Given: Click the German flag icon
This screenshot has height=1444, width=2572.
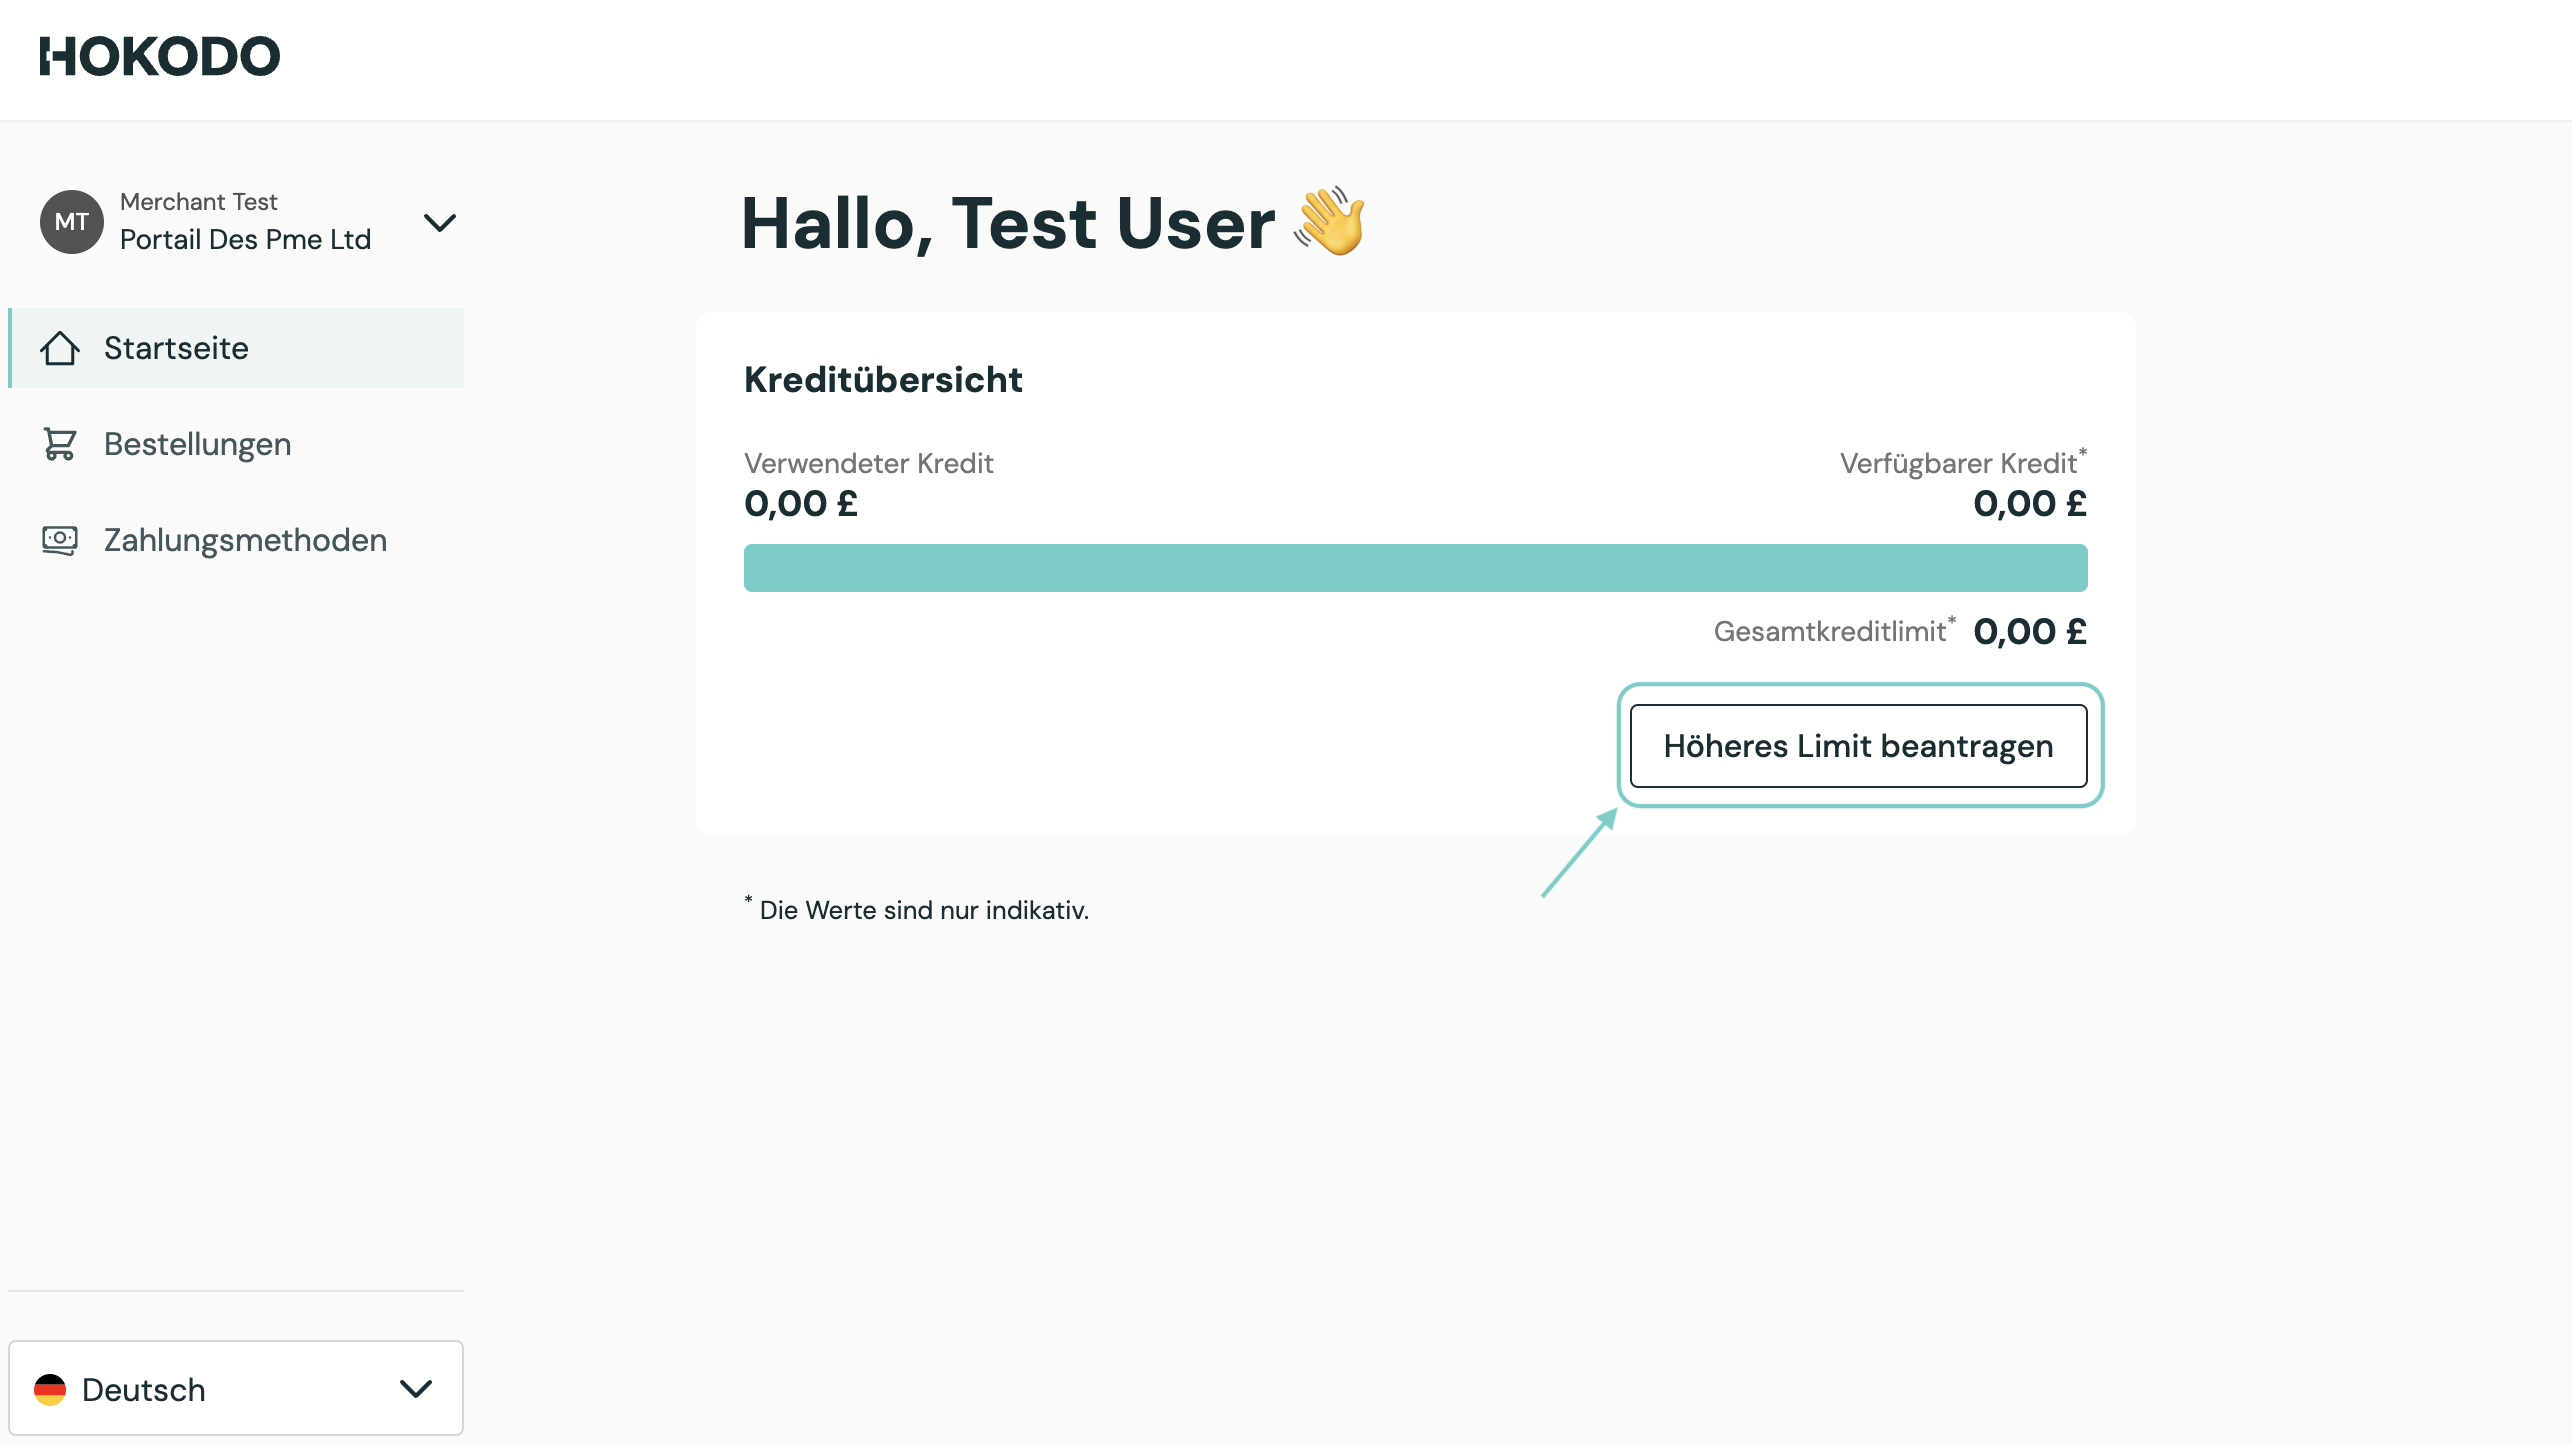Looking at the screenshot, I should pos(50,1389).
